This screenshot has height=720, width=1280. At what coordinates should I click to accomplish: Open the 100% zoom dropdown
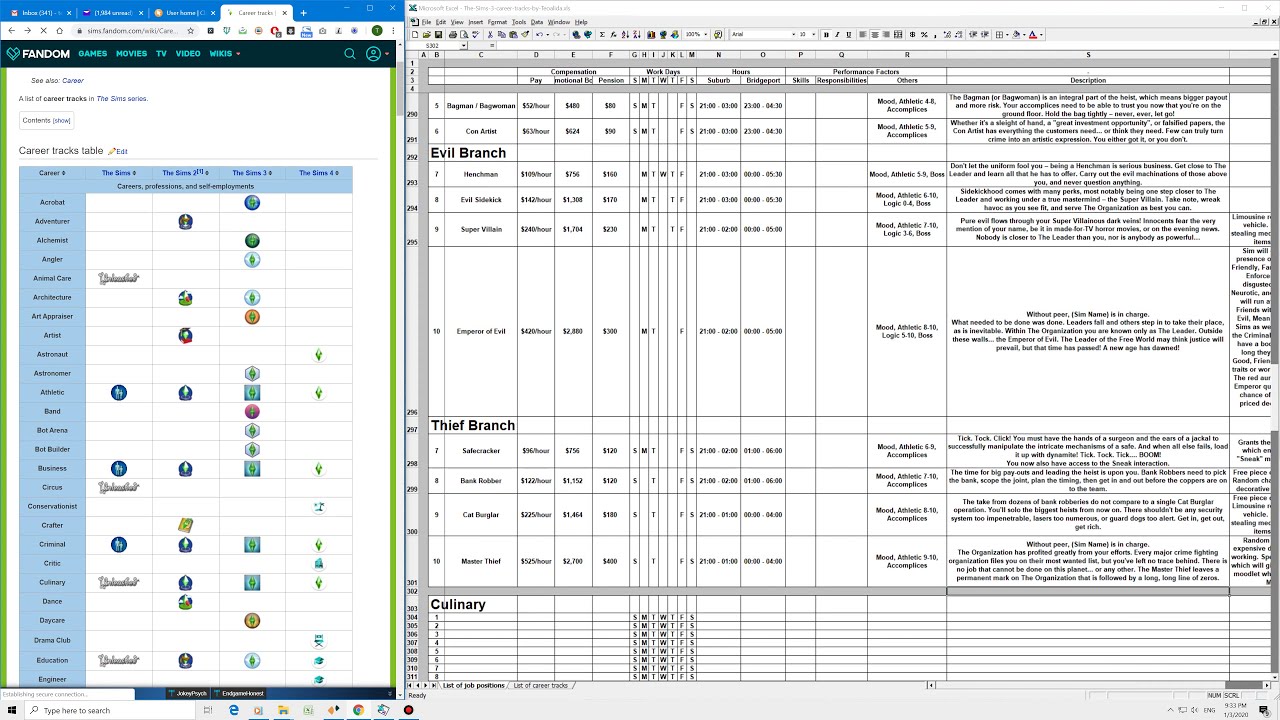pos(705,34)
